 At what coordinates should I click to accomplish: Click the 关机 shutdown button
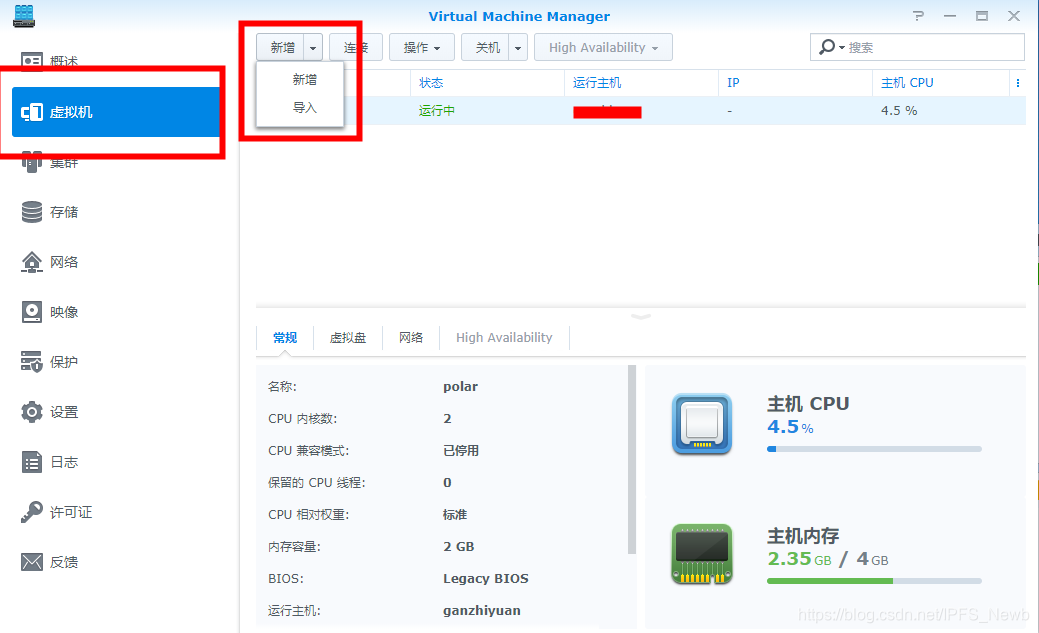pyautogui.click(x=487, y=48)
